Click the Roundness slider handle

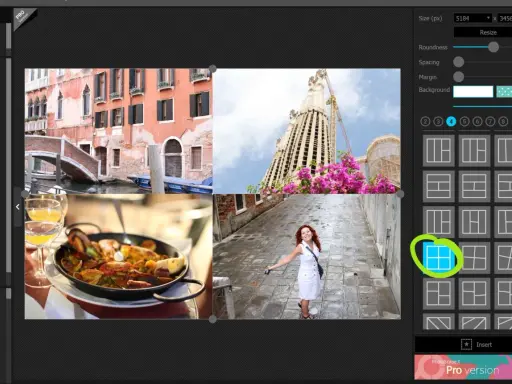(494, 47)
